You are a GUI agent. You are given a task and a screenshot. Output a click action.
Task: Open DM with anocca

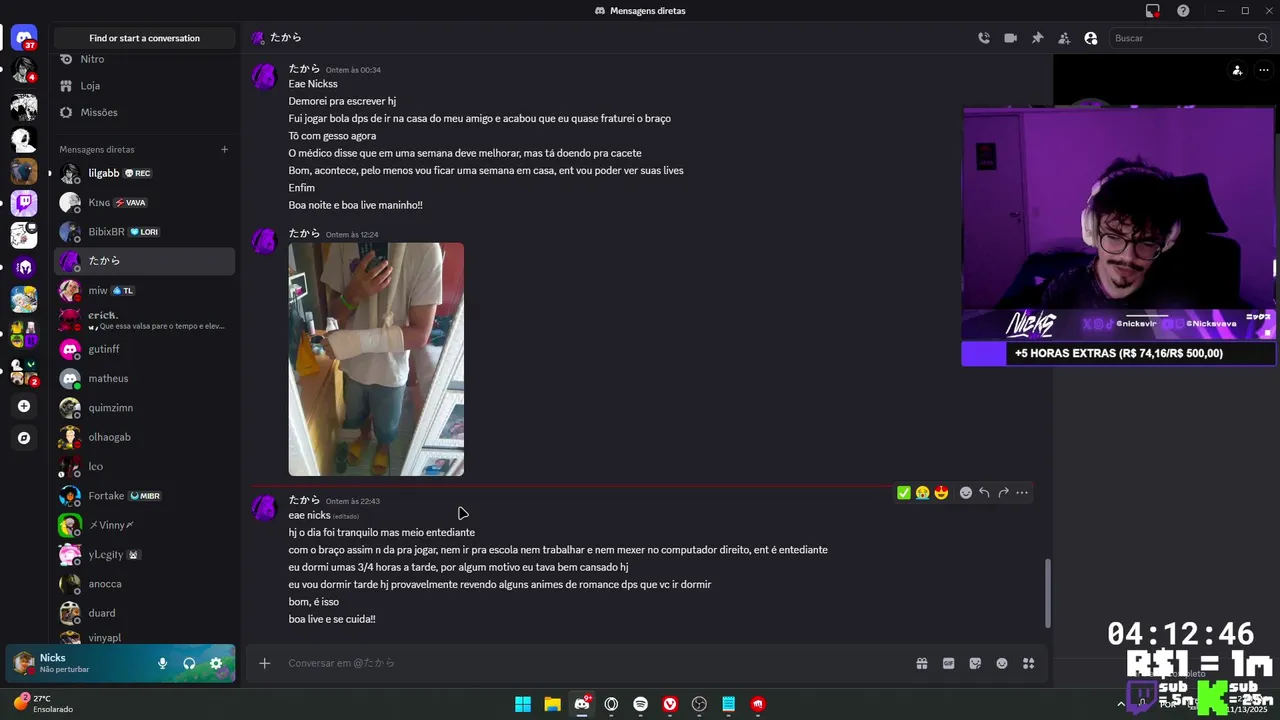[145, 584]
